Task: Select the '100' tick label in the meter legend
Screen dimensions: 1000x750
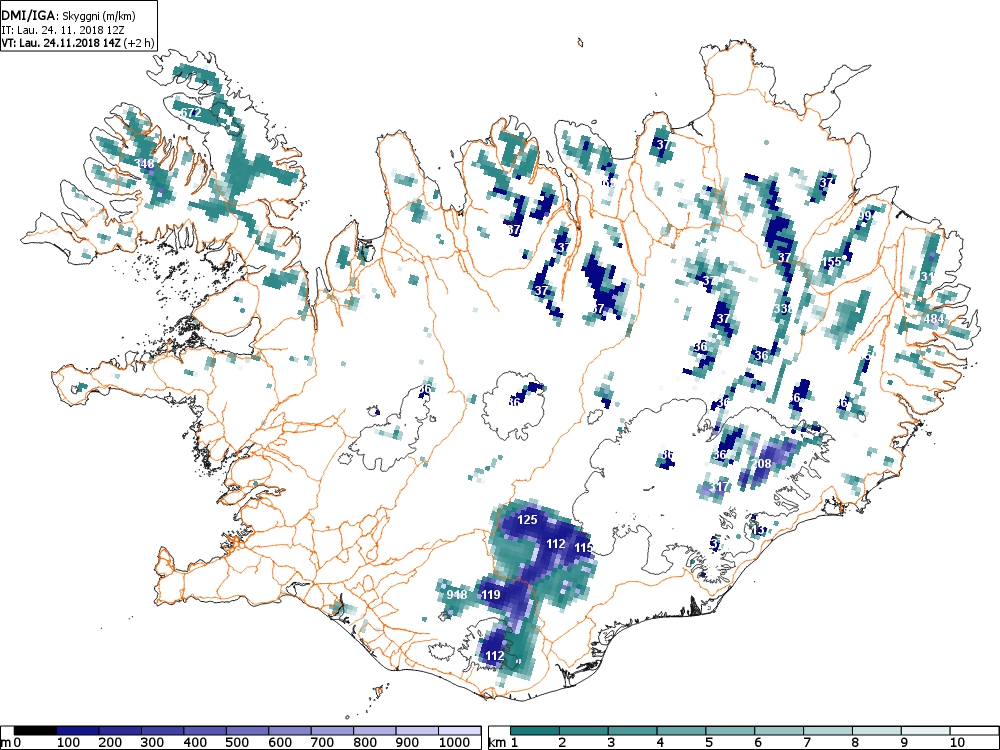Action: (68, 742)
